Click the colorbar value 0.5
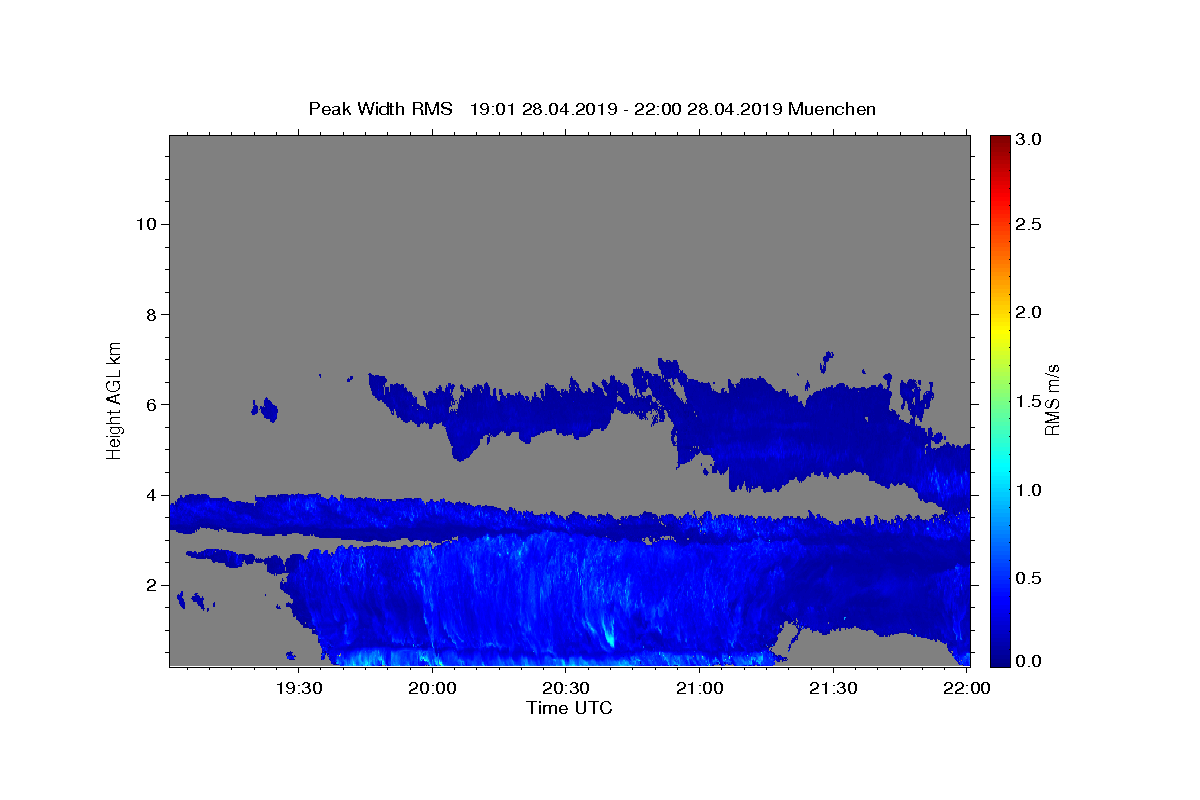This screenshot has width=1200, height=800. pos(1029,578)
